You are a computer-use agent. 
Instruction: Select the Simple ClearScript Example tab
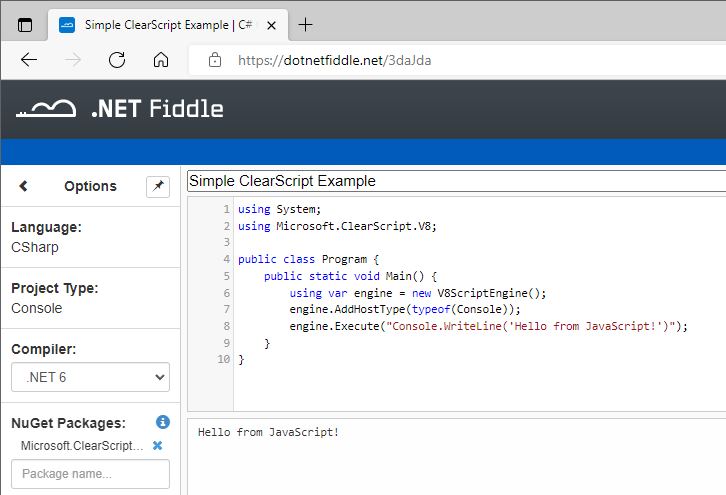(168, 25)
